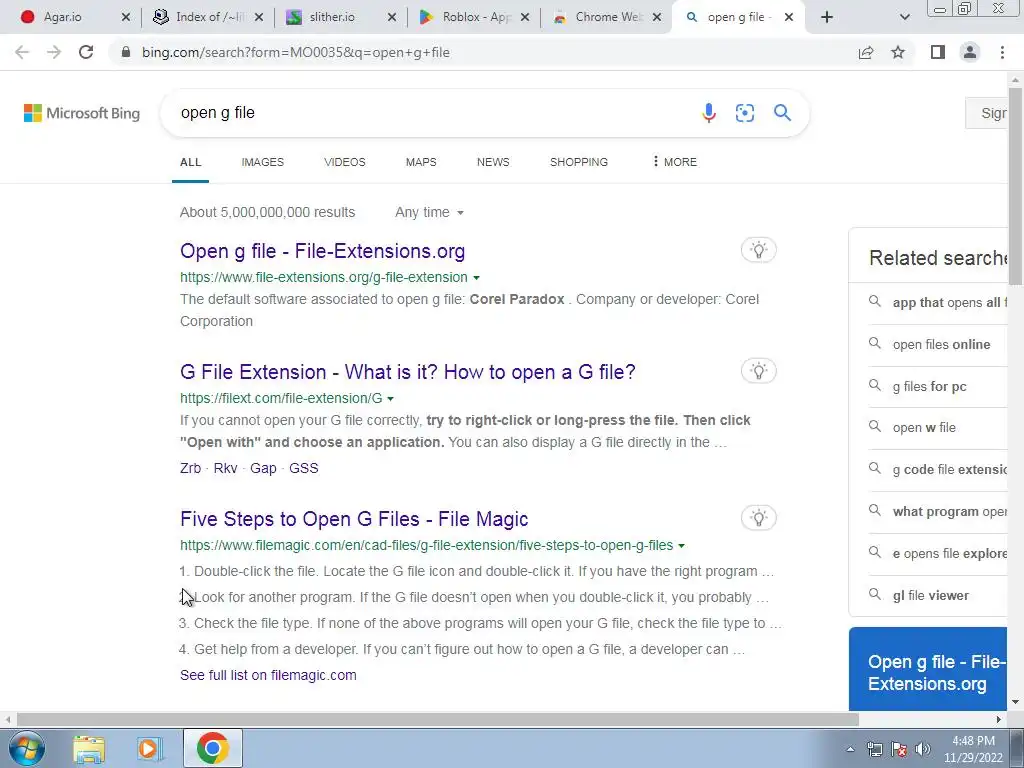Screen dimensions: 1024x768
Task: Click lightbulb icon beside G File Extension result
Action: click(x=758, y=371)
